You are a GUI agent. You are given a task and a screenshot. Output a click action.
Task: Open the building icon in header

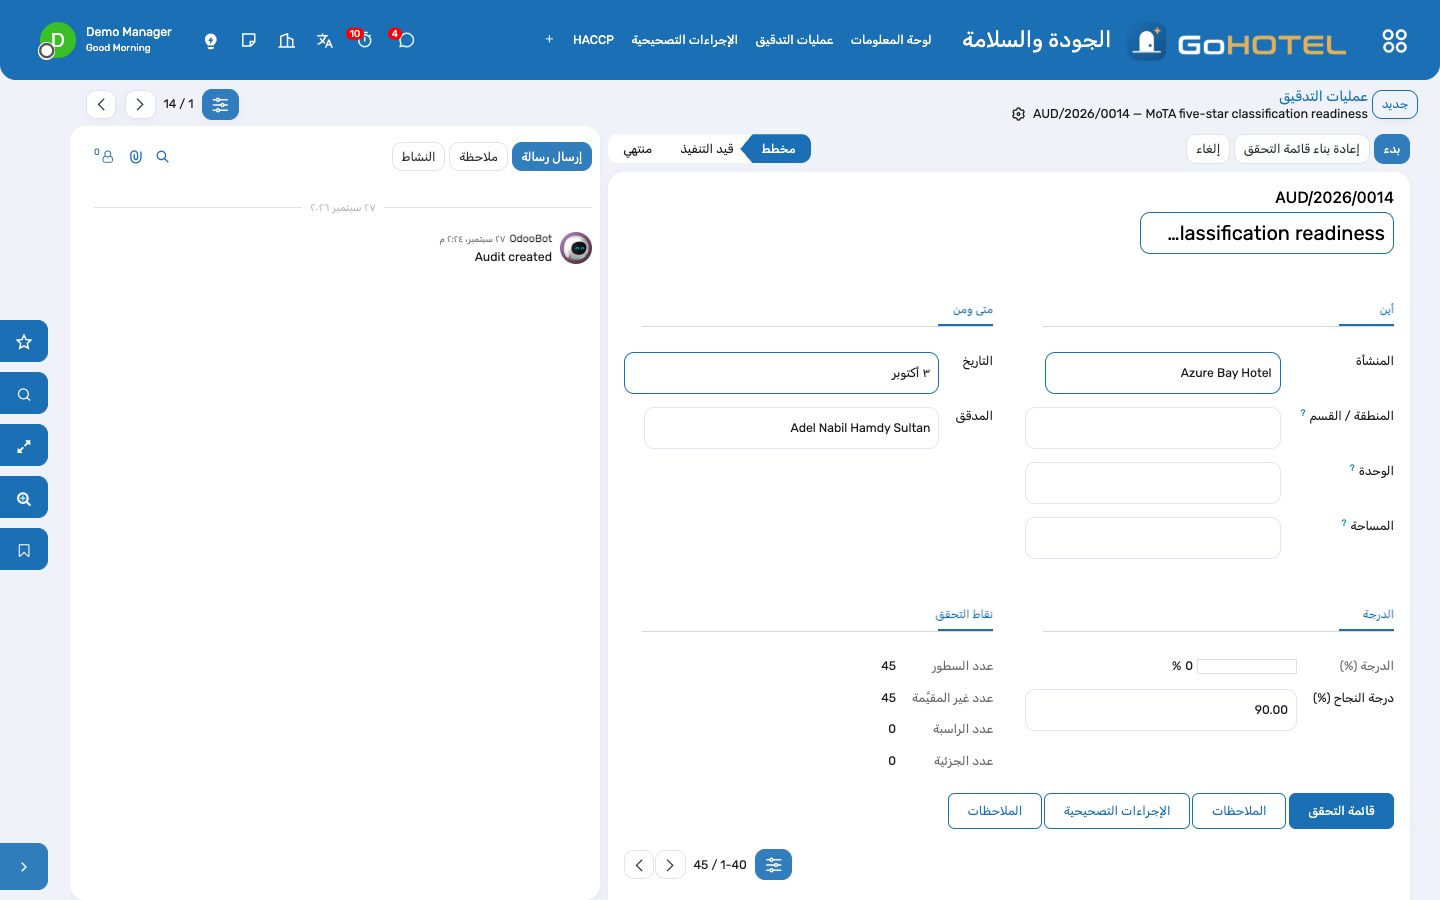[287, 41]
